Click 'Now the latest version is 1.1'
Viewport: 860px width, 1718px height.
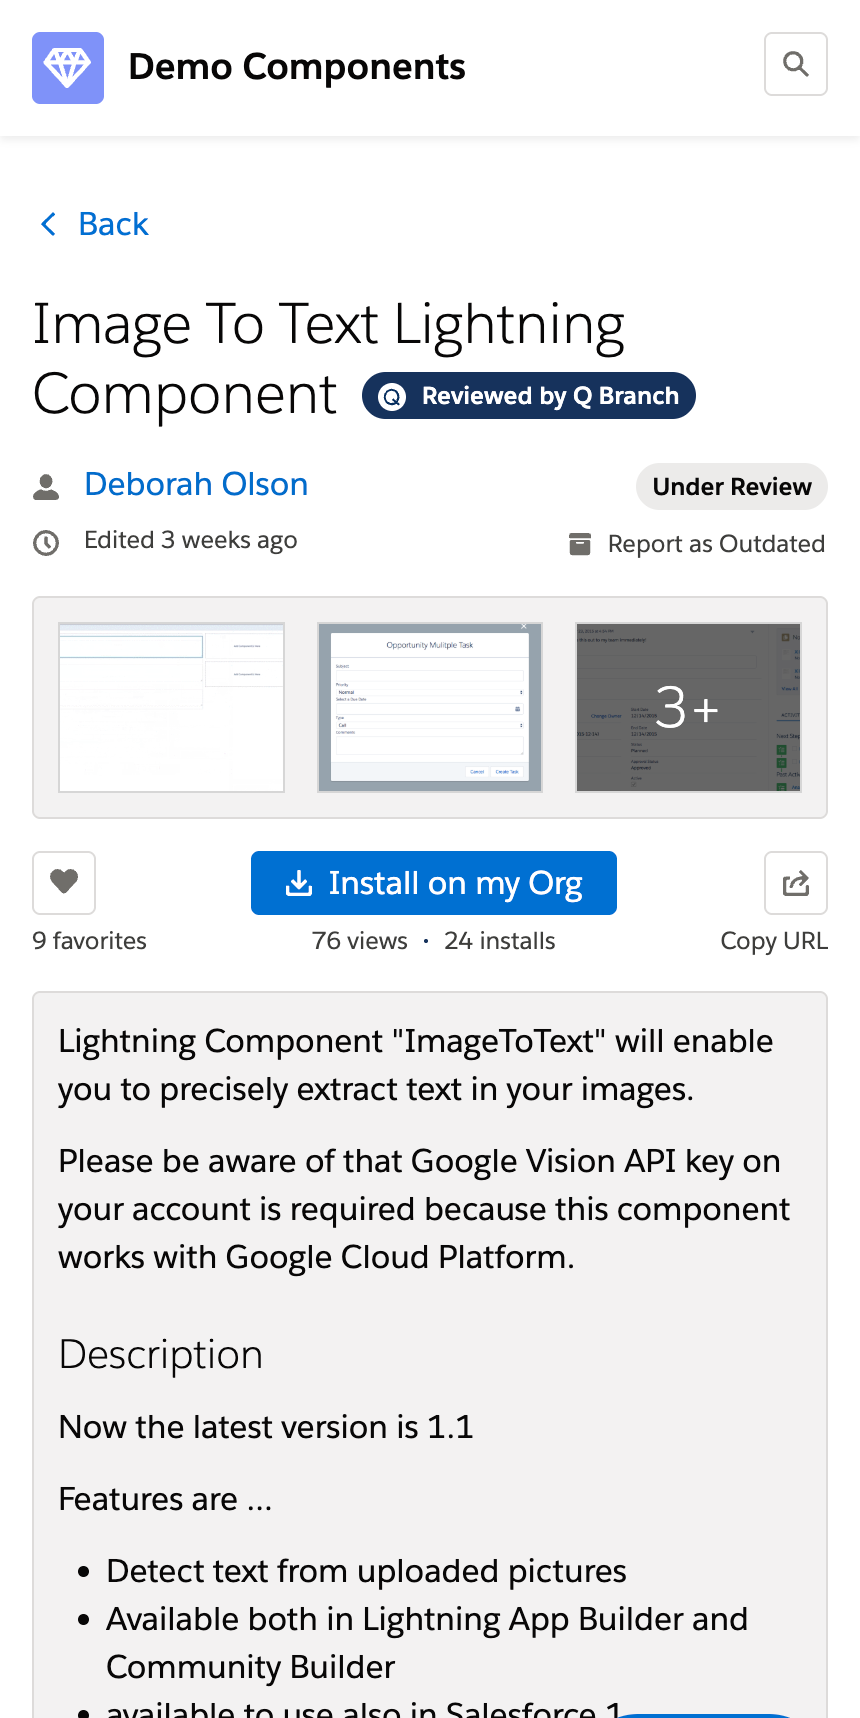tap(266, 1427)
